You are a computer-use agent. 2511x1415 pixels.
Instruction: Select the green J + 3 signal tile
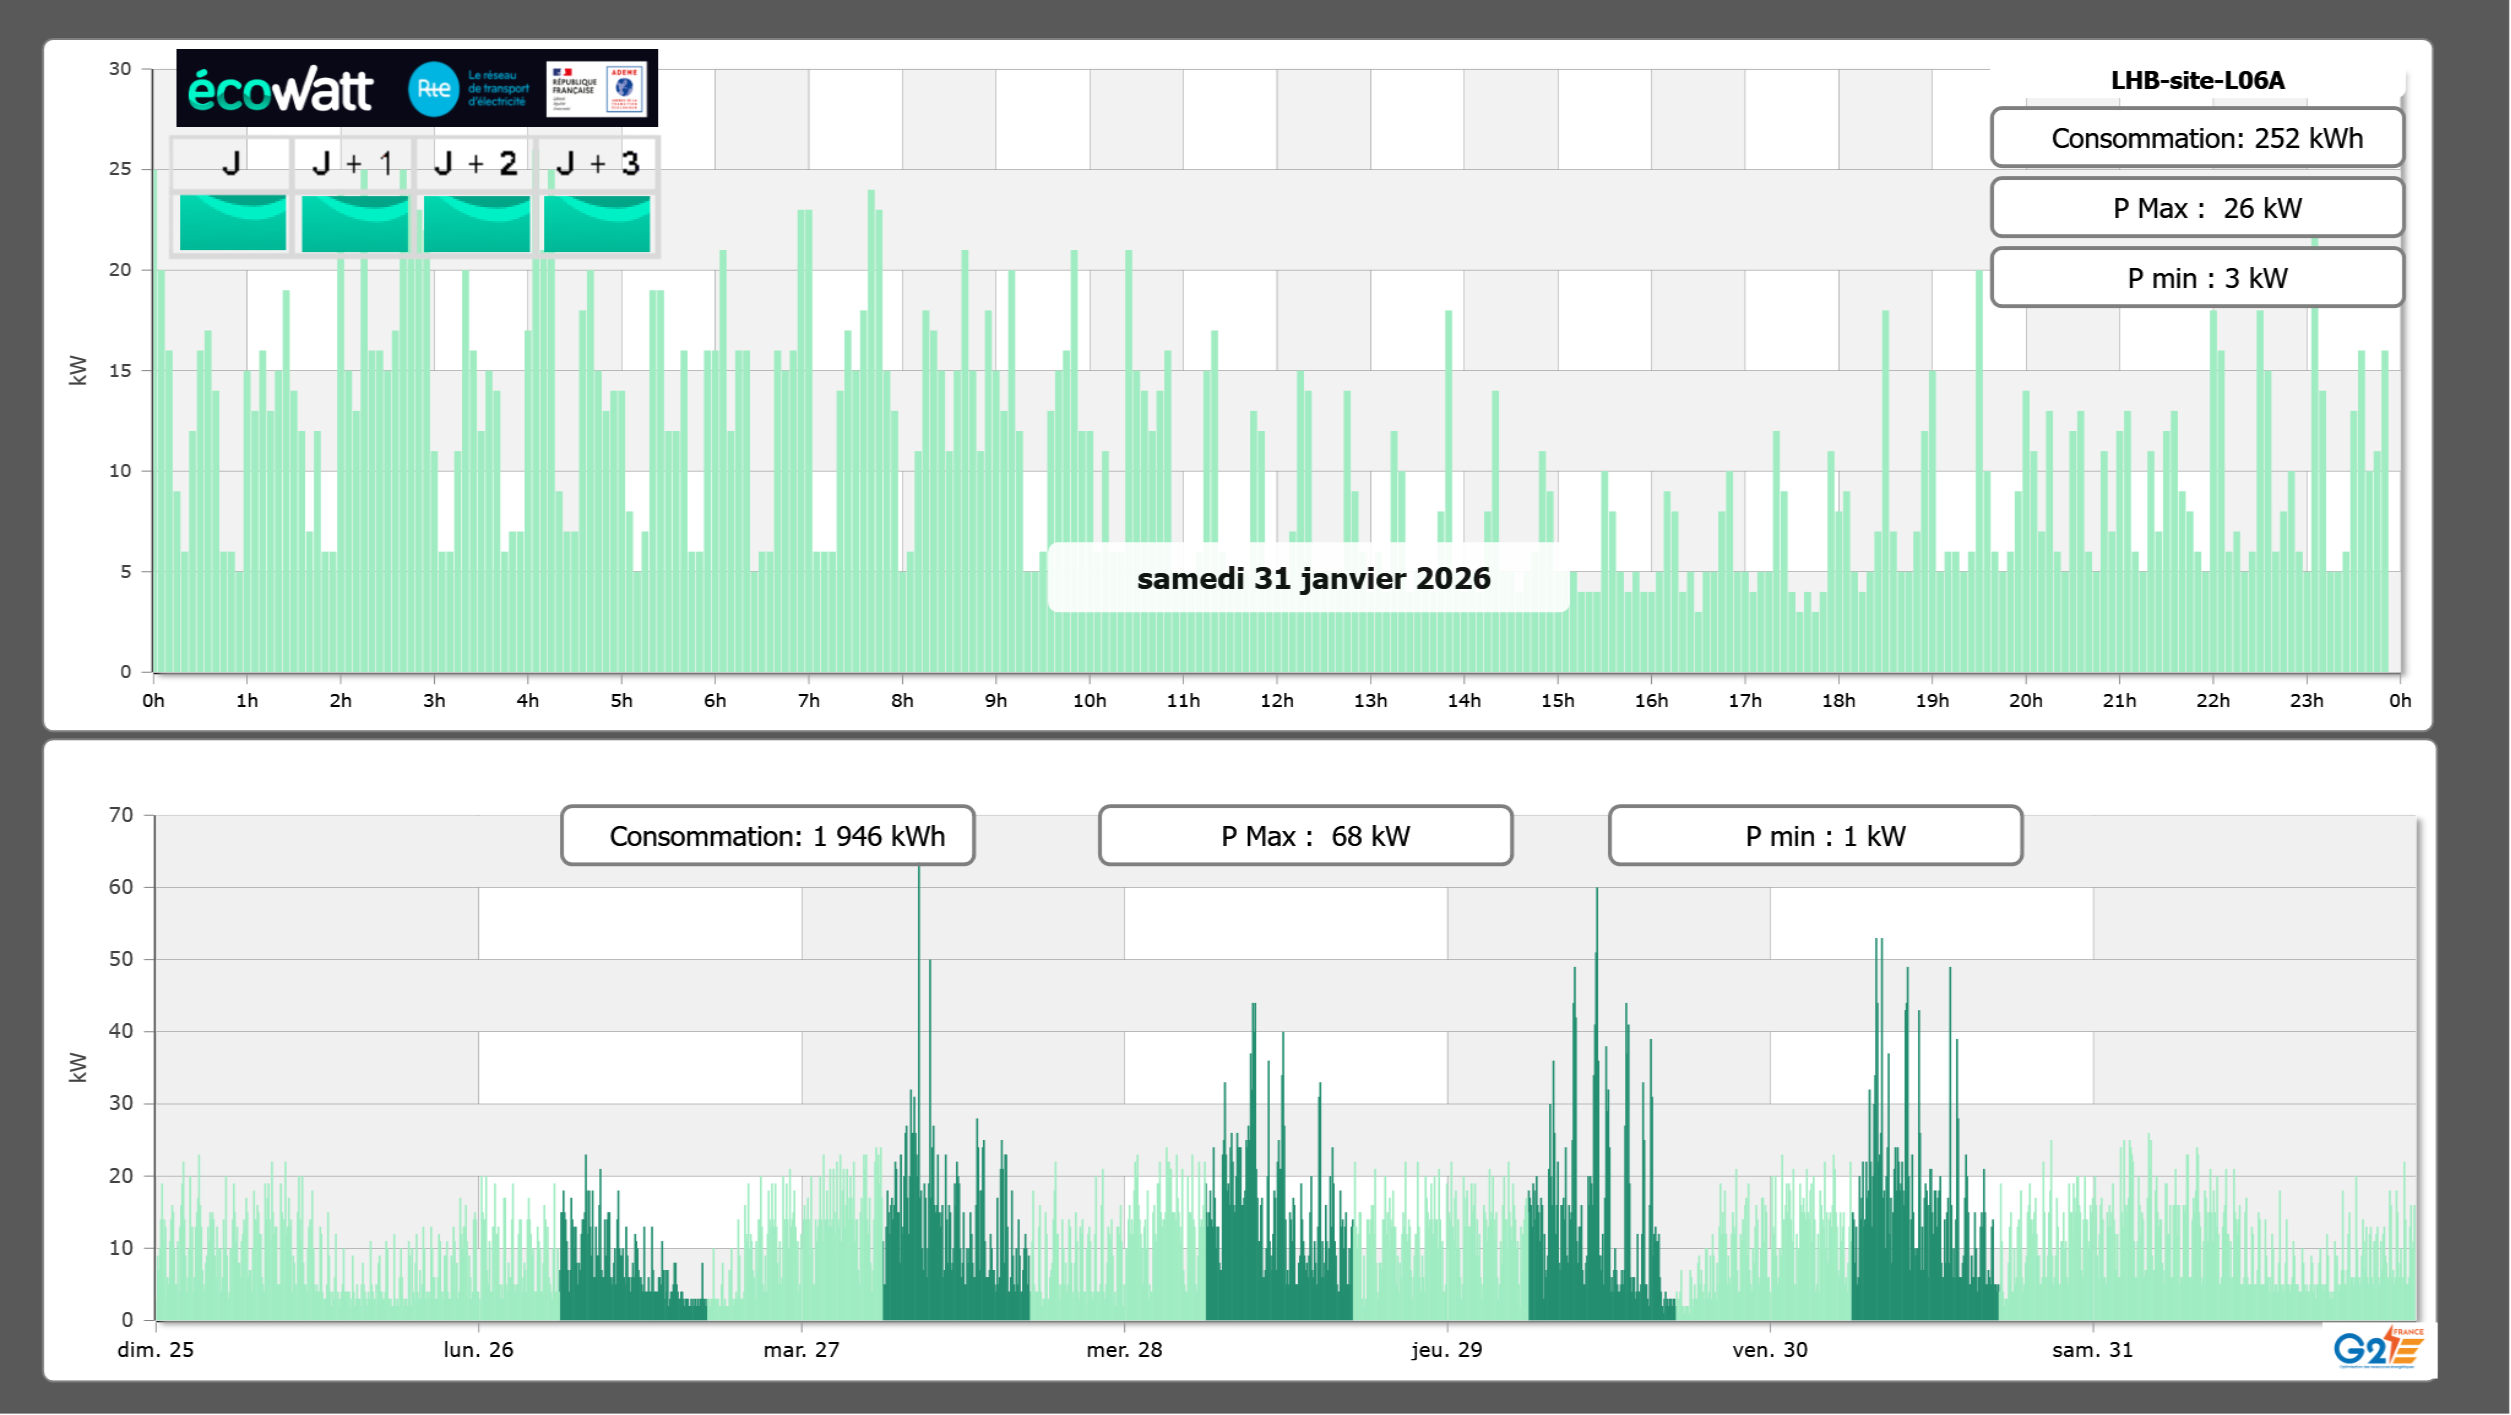(x=597, y=223)
